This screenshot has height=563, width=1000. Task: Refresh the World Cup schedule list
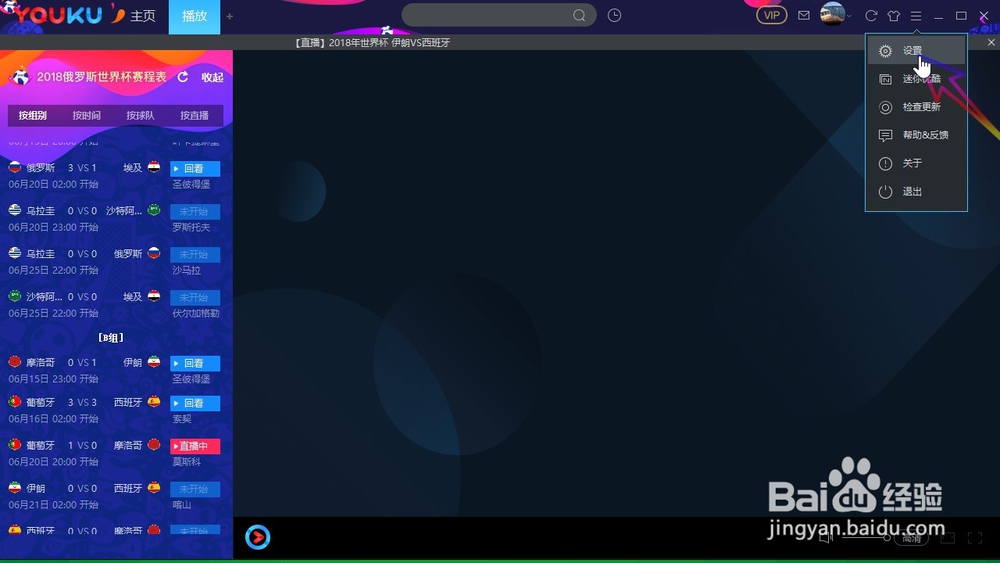183,77
